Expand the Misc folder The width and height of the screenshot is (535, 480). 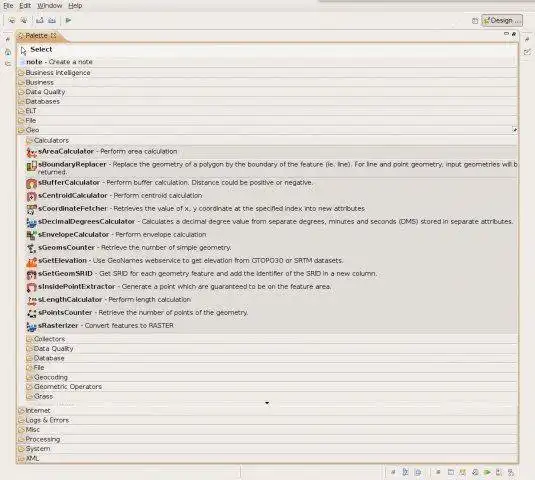click(268, 430)
